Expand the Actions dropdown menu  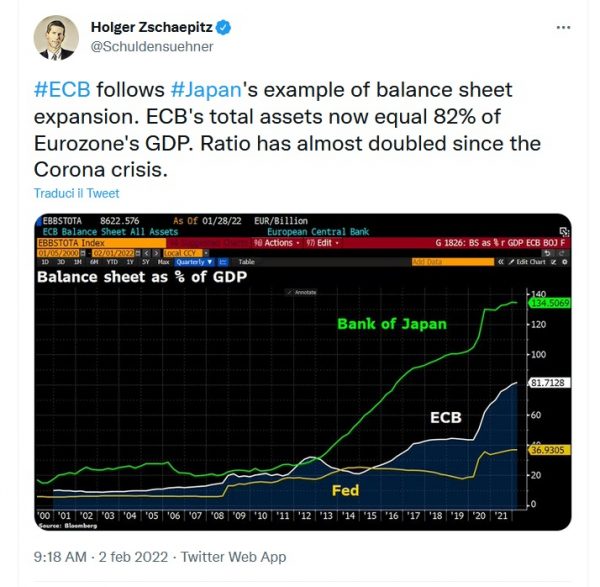277,243
